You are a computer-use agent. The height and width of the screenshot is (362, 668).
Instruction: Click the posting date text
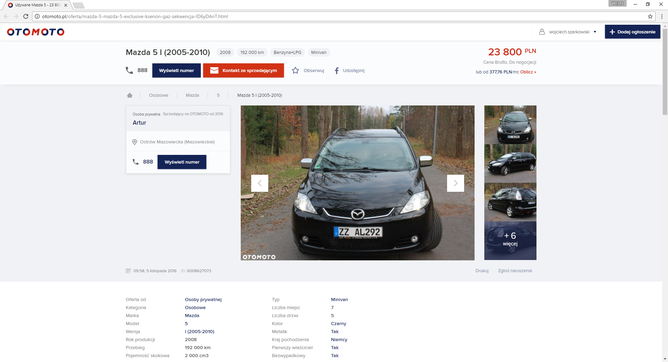(x=155, y=271)
